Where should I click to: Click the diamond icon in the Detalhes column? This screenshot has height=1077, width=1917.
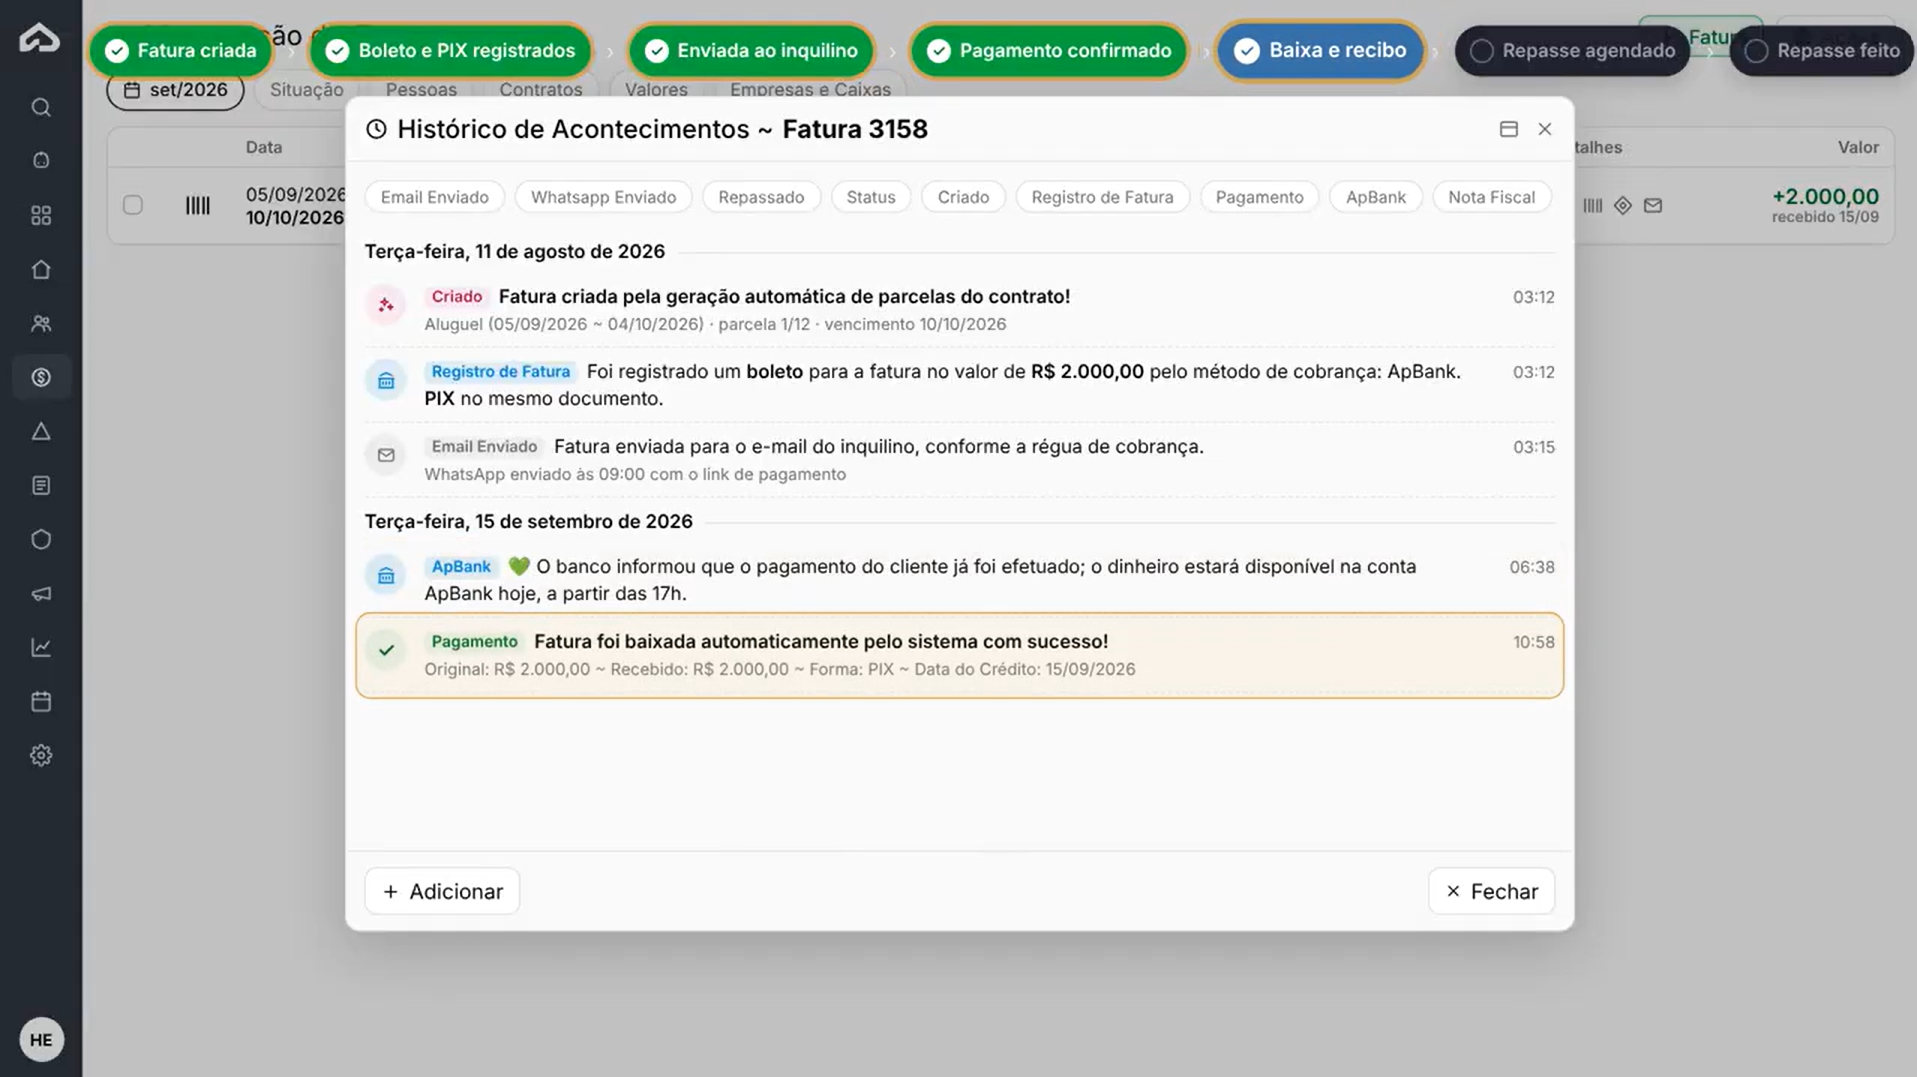point(1623,205)
